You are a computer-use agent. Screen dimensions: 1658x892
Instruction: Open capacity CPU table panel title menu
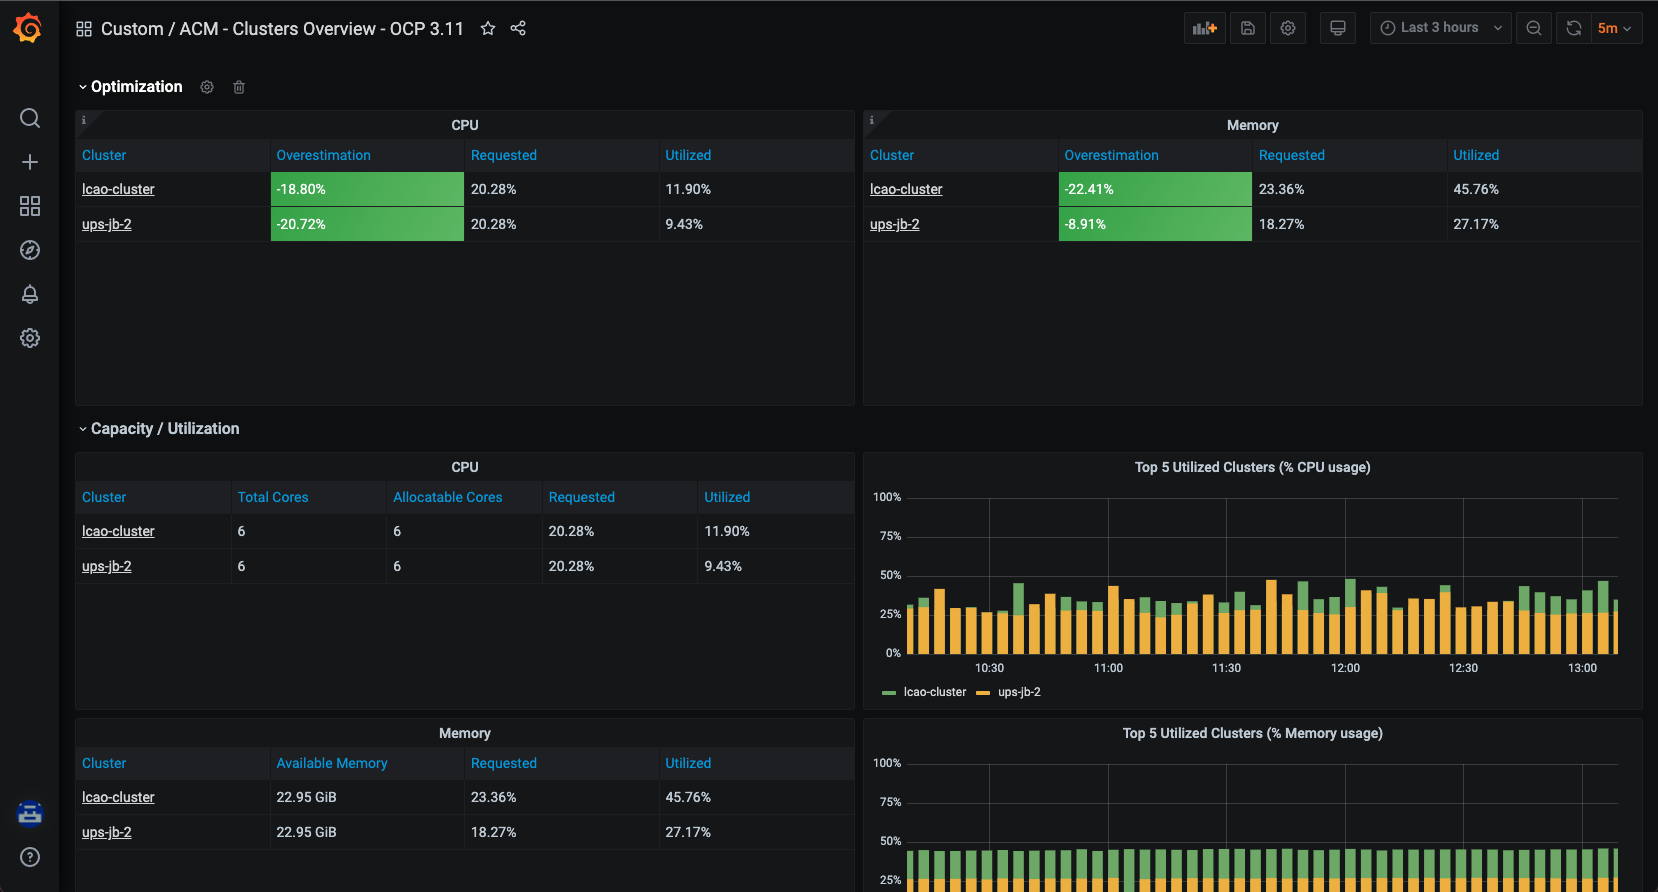[465, 467]
